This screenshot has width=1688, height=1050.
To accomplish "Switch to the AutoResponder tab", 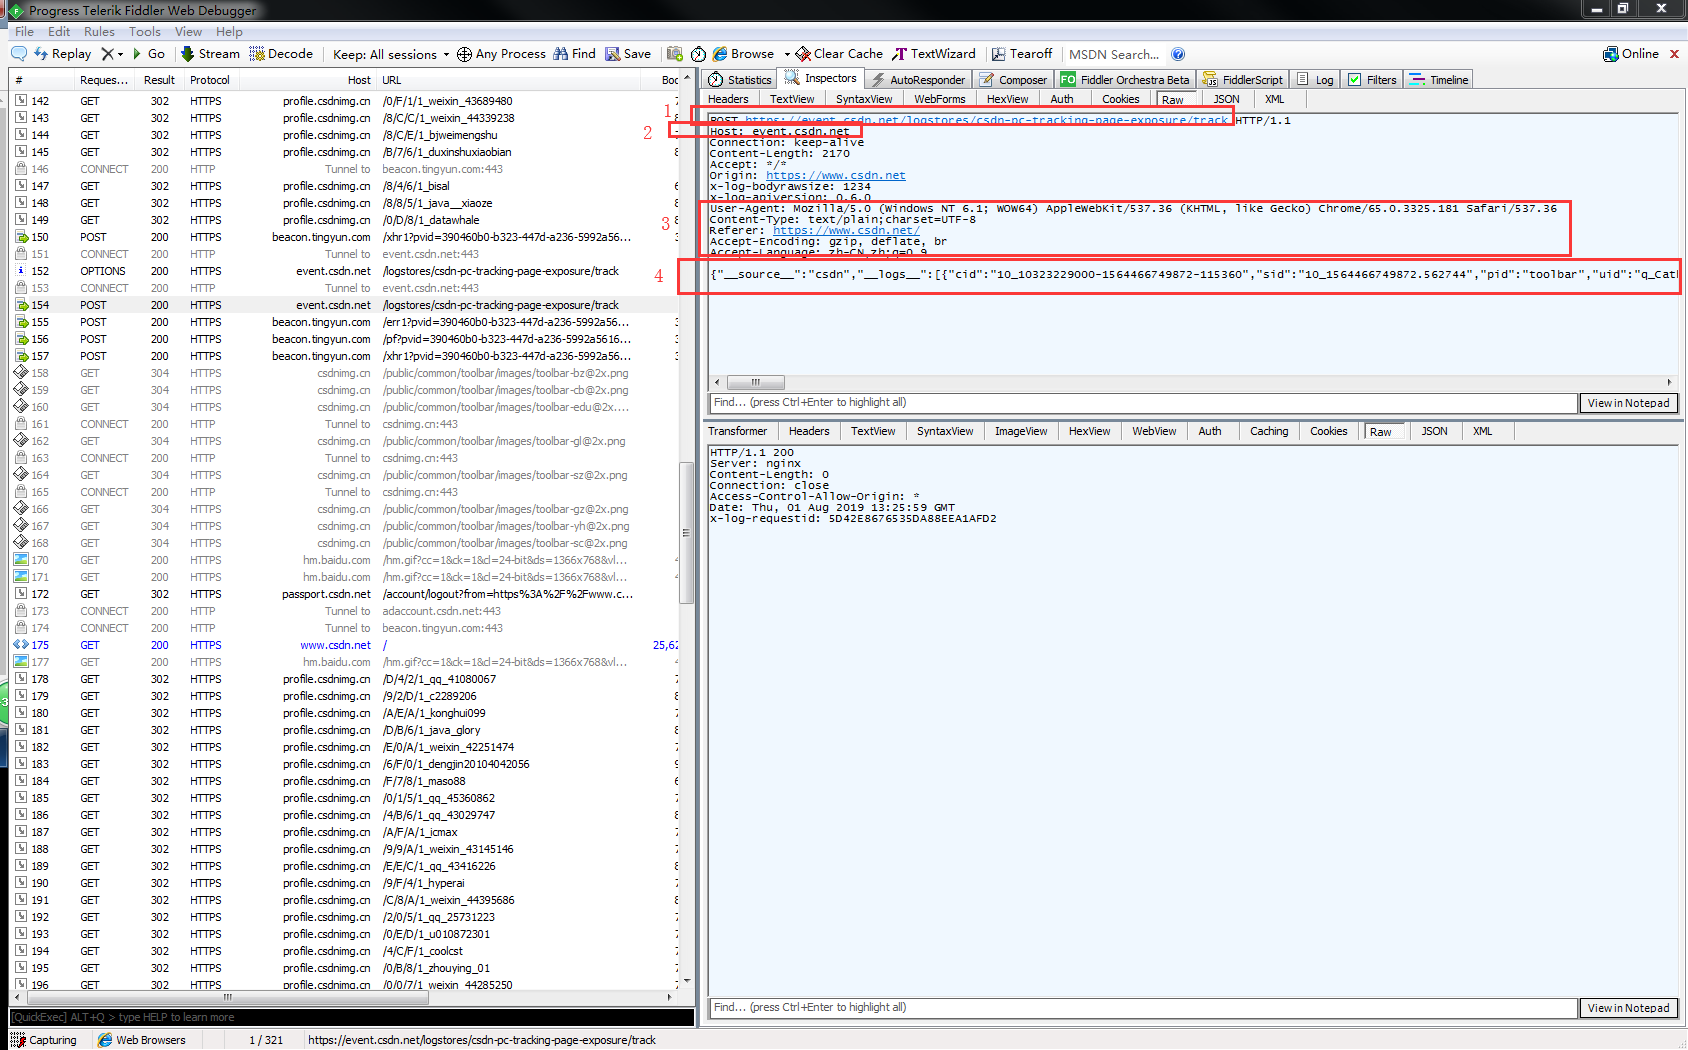I will tap(918, 80).
